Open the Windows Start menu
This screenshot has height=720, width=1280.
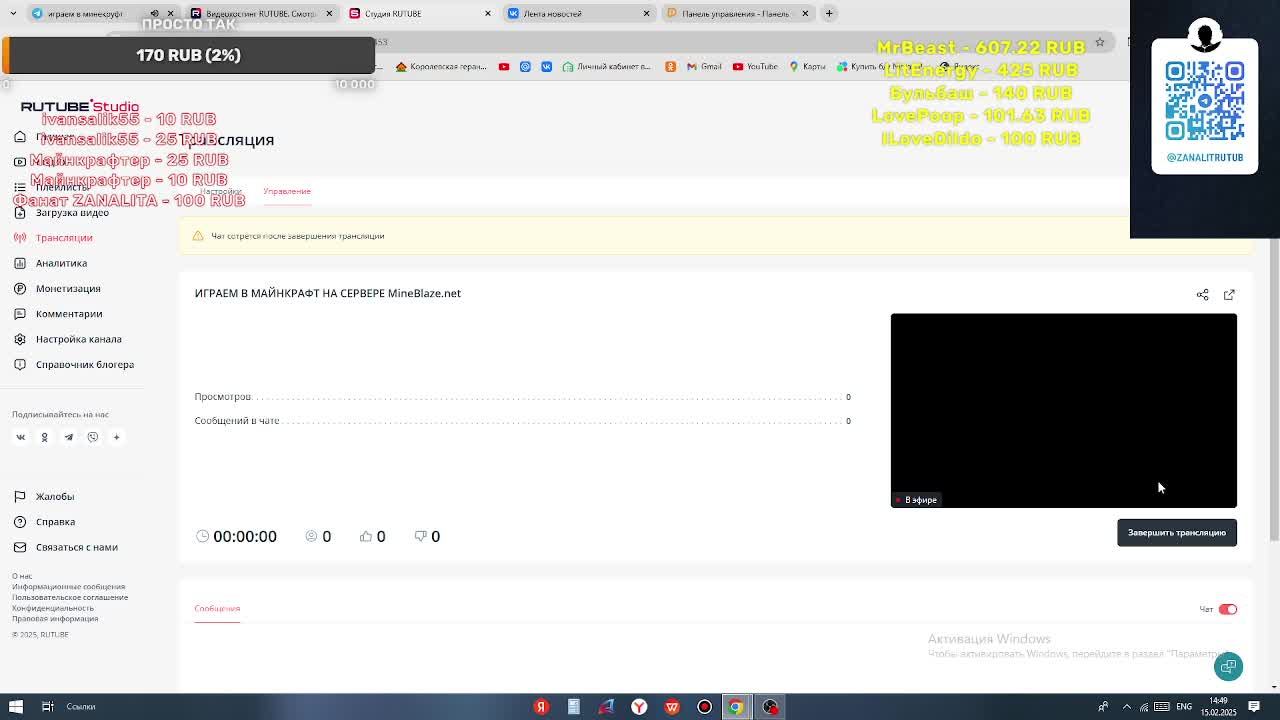coord(16,707)
